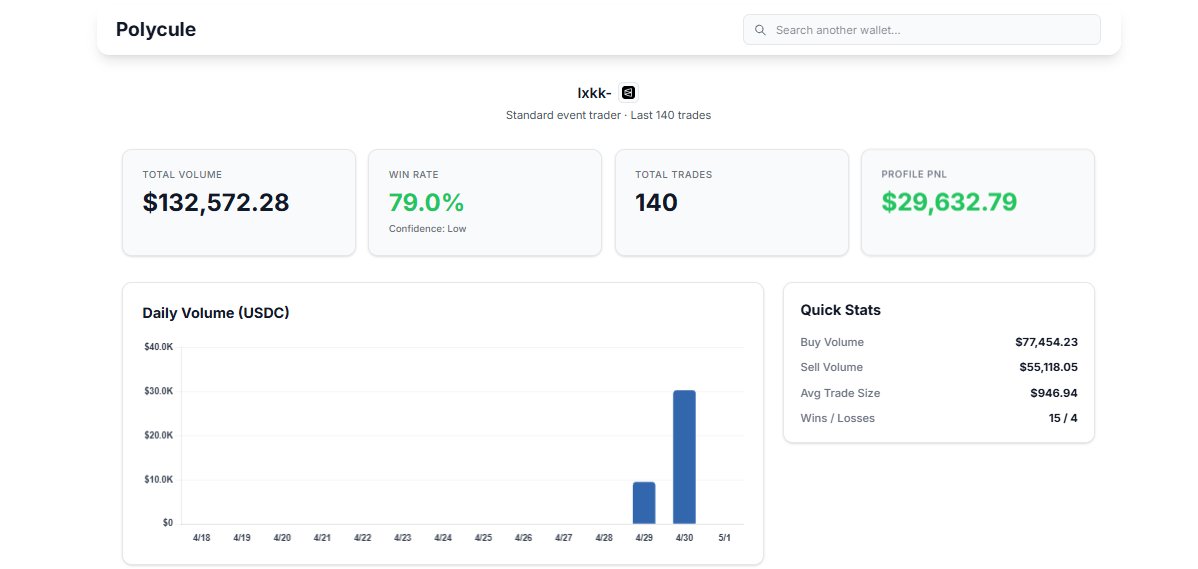This screenshot has width=1198, height=569.
Task: Click the 4/22 date label
Action: point(362,538)
